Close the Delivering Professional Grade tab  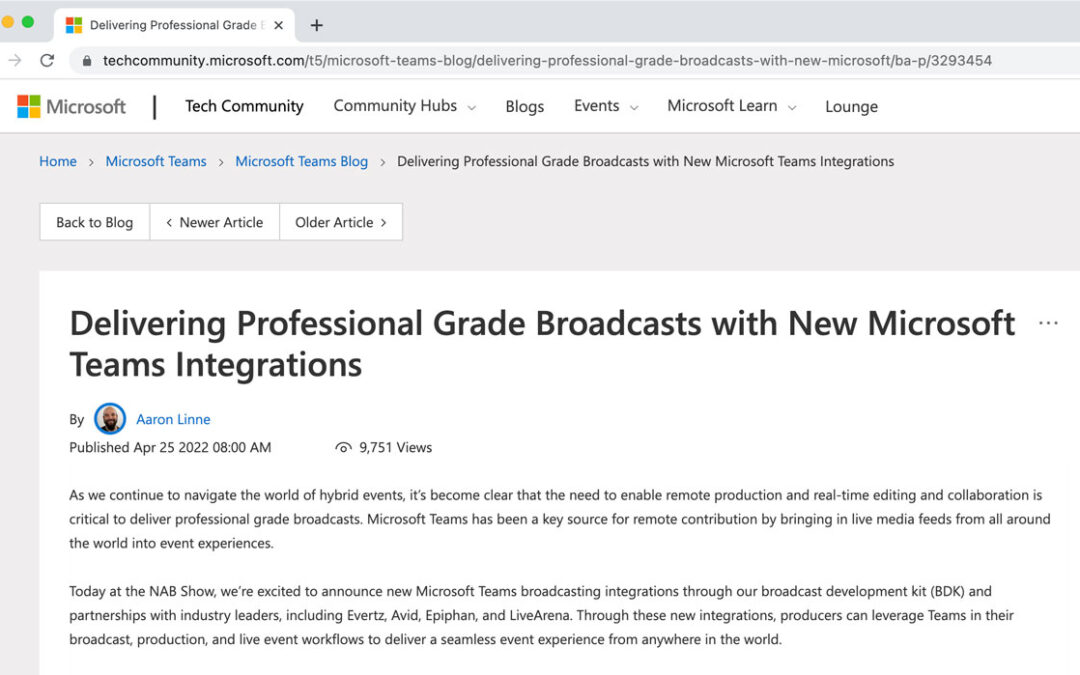[x=278, y=25]
